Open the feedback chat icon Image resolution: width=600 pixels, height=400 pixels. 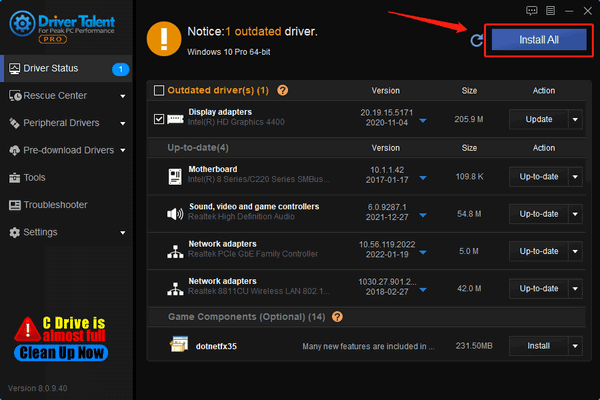point(532,11)
